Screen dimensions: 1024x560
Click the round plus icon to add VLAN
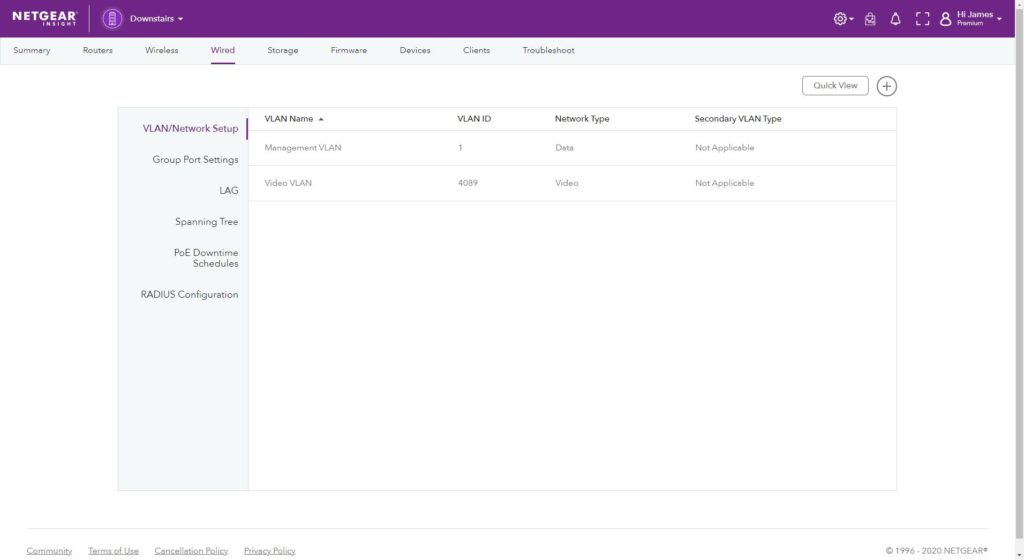pos(886,86)
